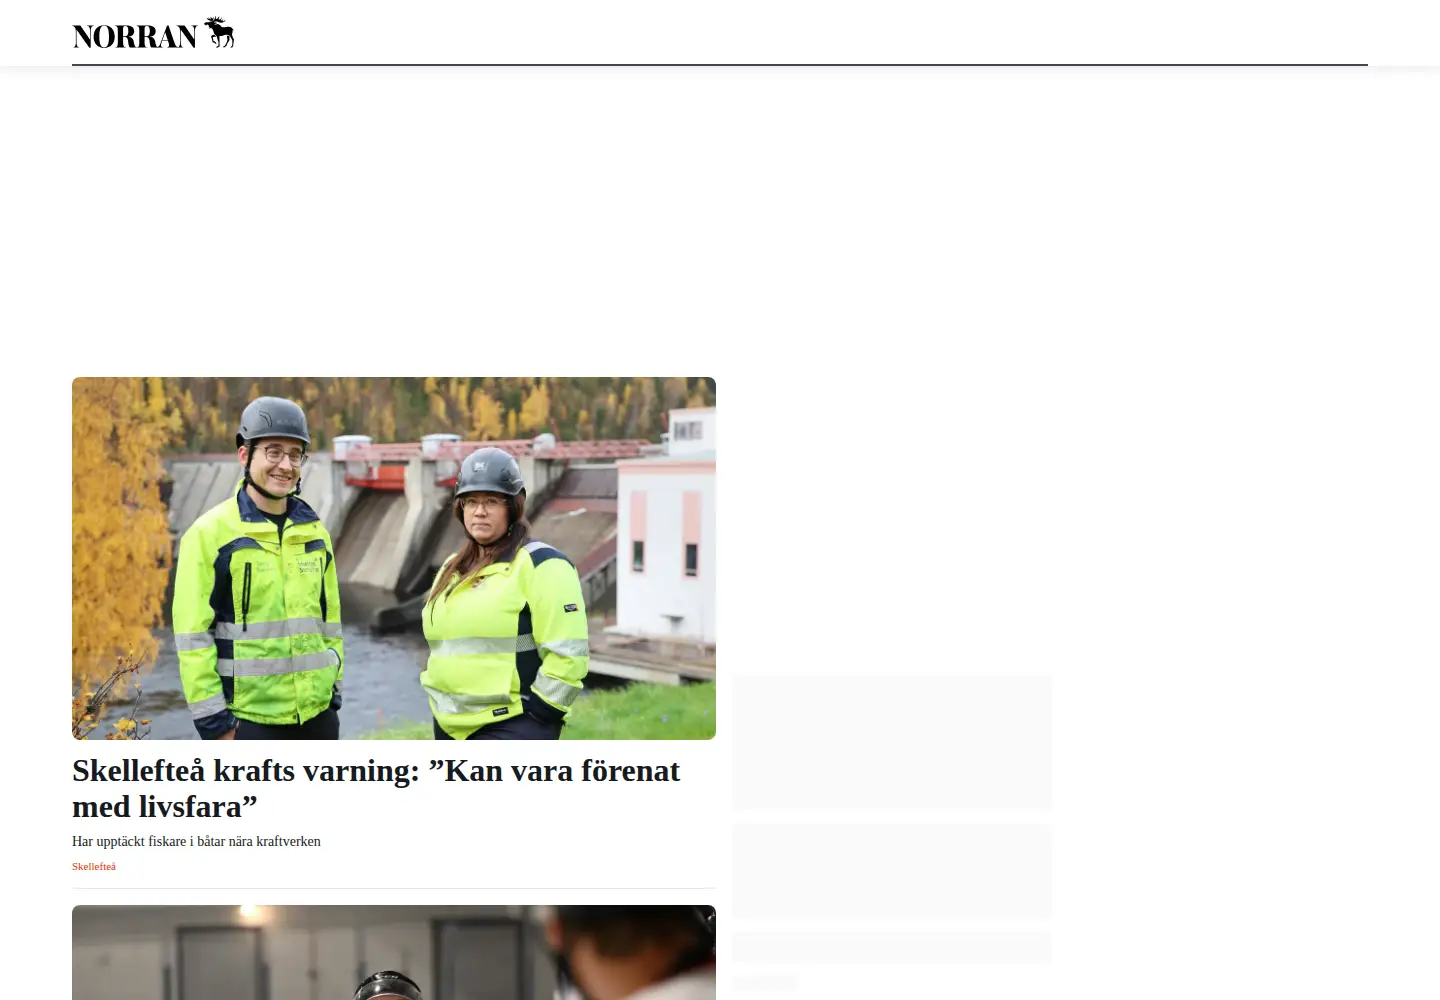
Task: Click the red "Skellefteå" category tag
Action: tap(94, 867)
